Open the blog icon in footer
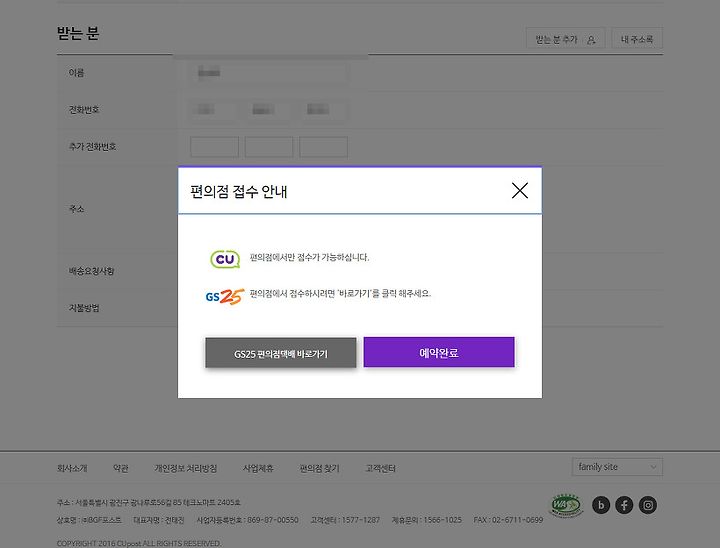Screen dimensions: 720x548 pos(601,505)
